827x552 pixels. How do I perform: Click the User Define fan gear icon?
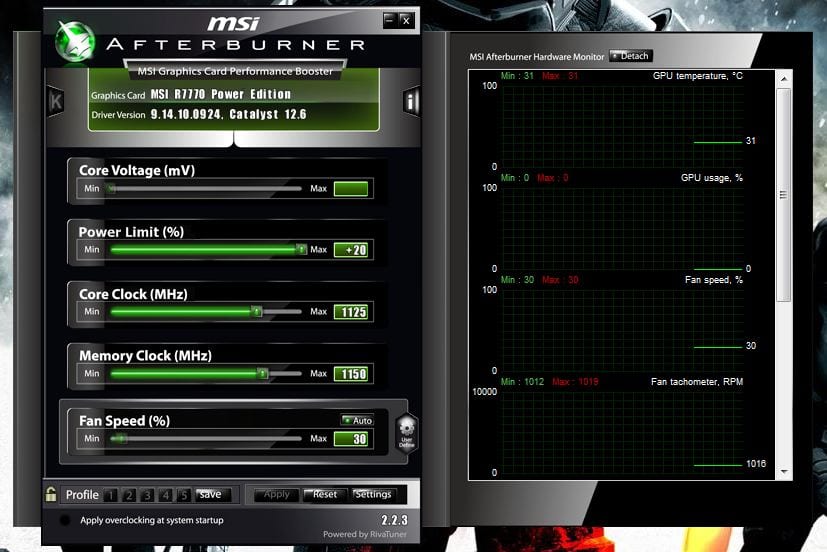coord(406,433)
